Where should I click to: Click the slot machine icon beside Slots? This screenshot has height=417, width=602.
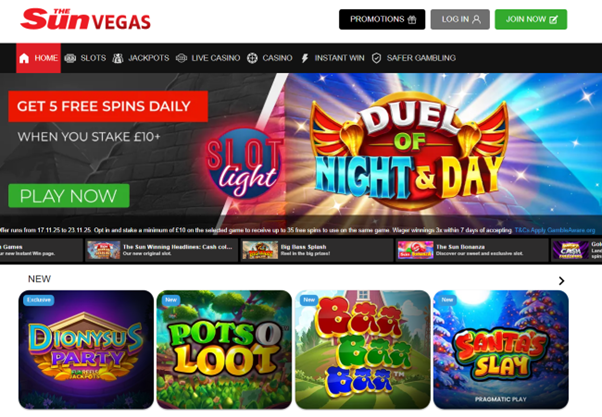pos(70,58)
